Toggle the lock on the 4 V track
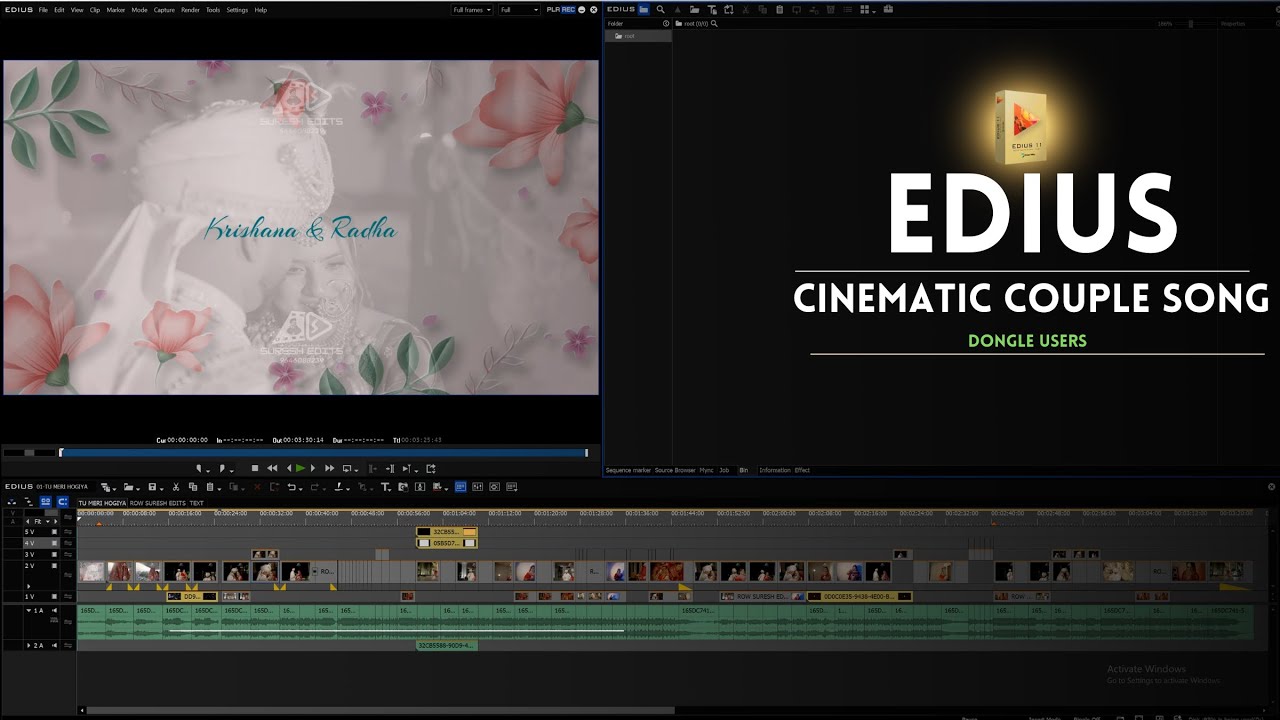 pyautogui.click(x=67, y=543)
